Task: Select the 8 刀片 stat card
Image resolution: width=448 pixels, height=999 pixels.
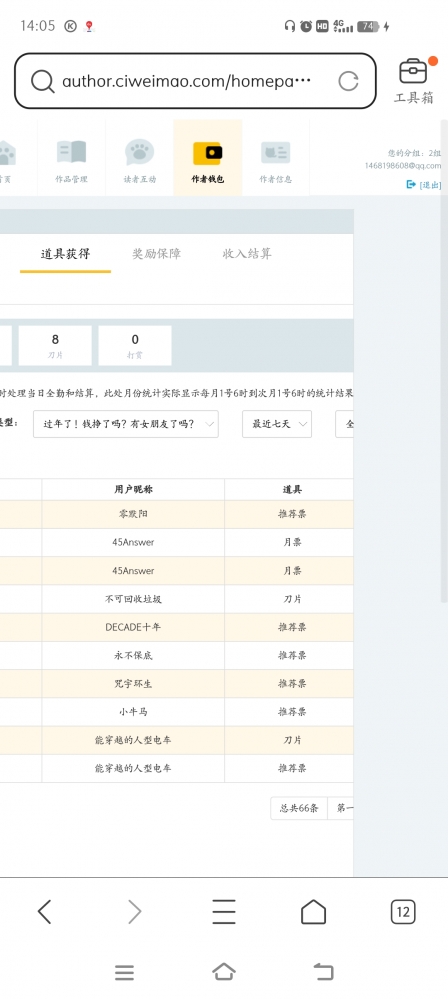Action: 55,345
